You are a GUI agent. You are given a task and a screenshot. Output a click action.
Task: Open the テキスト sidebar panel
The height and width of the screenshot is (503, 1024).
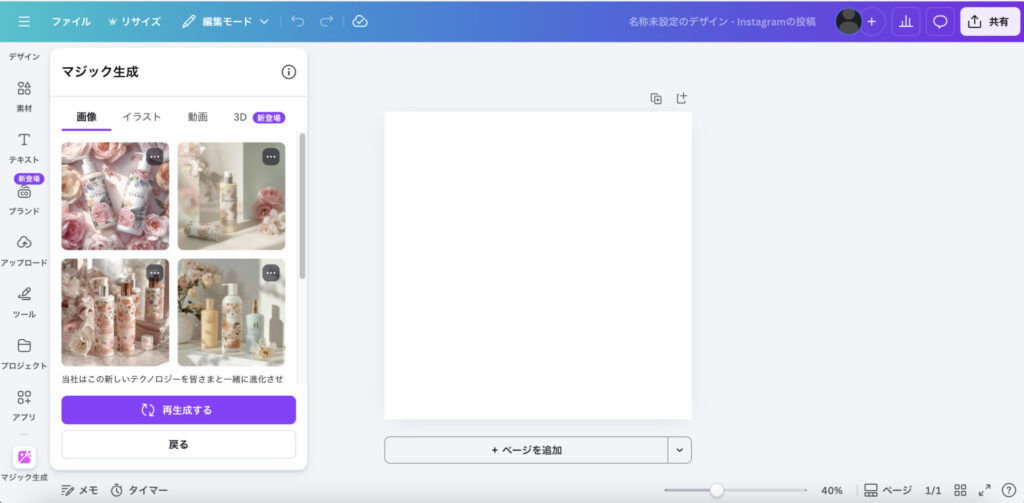[x=24, y=148]
